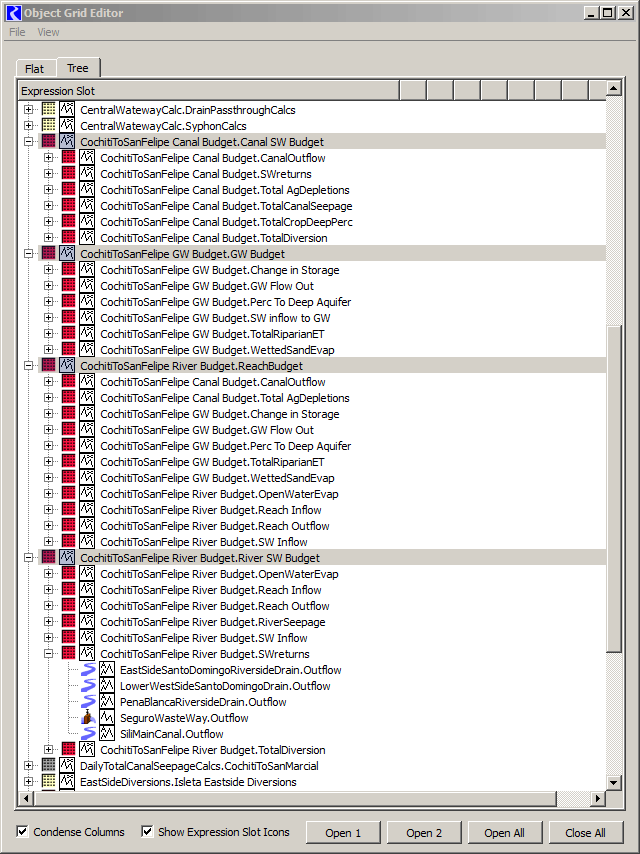Collapse the Canal Budget.Canal SW Budget node

tap(28, 142)
